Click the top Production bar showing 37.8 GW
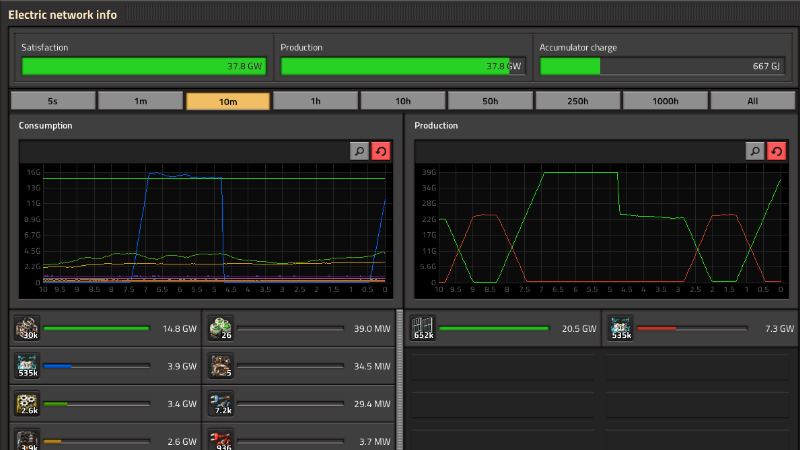Image resolution: width=800 pixels, height=450 pixels. [x=403, y=66]
